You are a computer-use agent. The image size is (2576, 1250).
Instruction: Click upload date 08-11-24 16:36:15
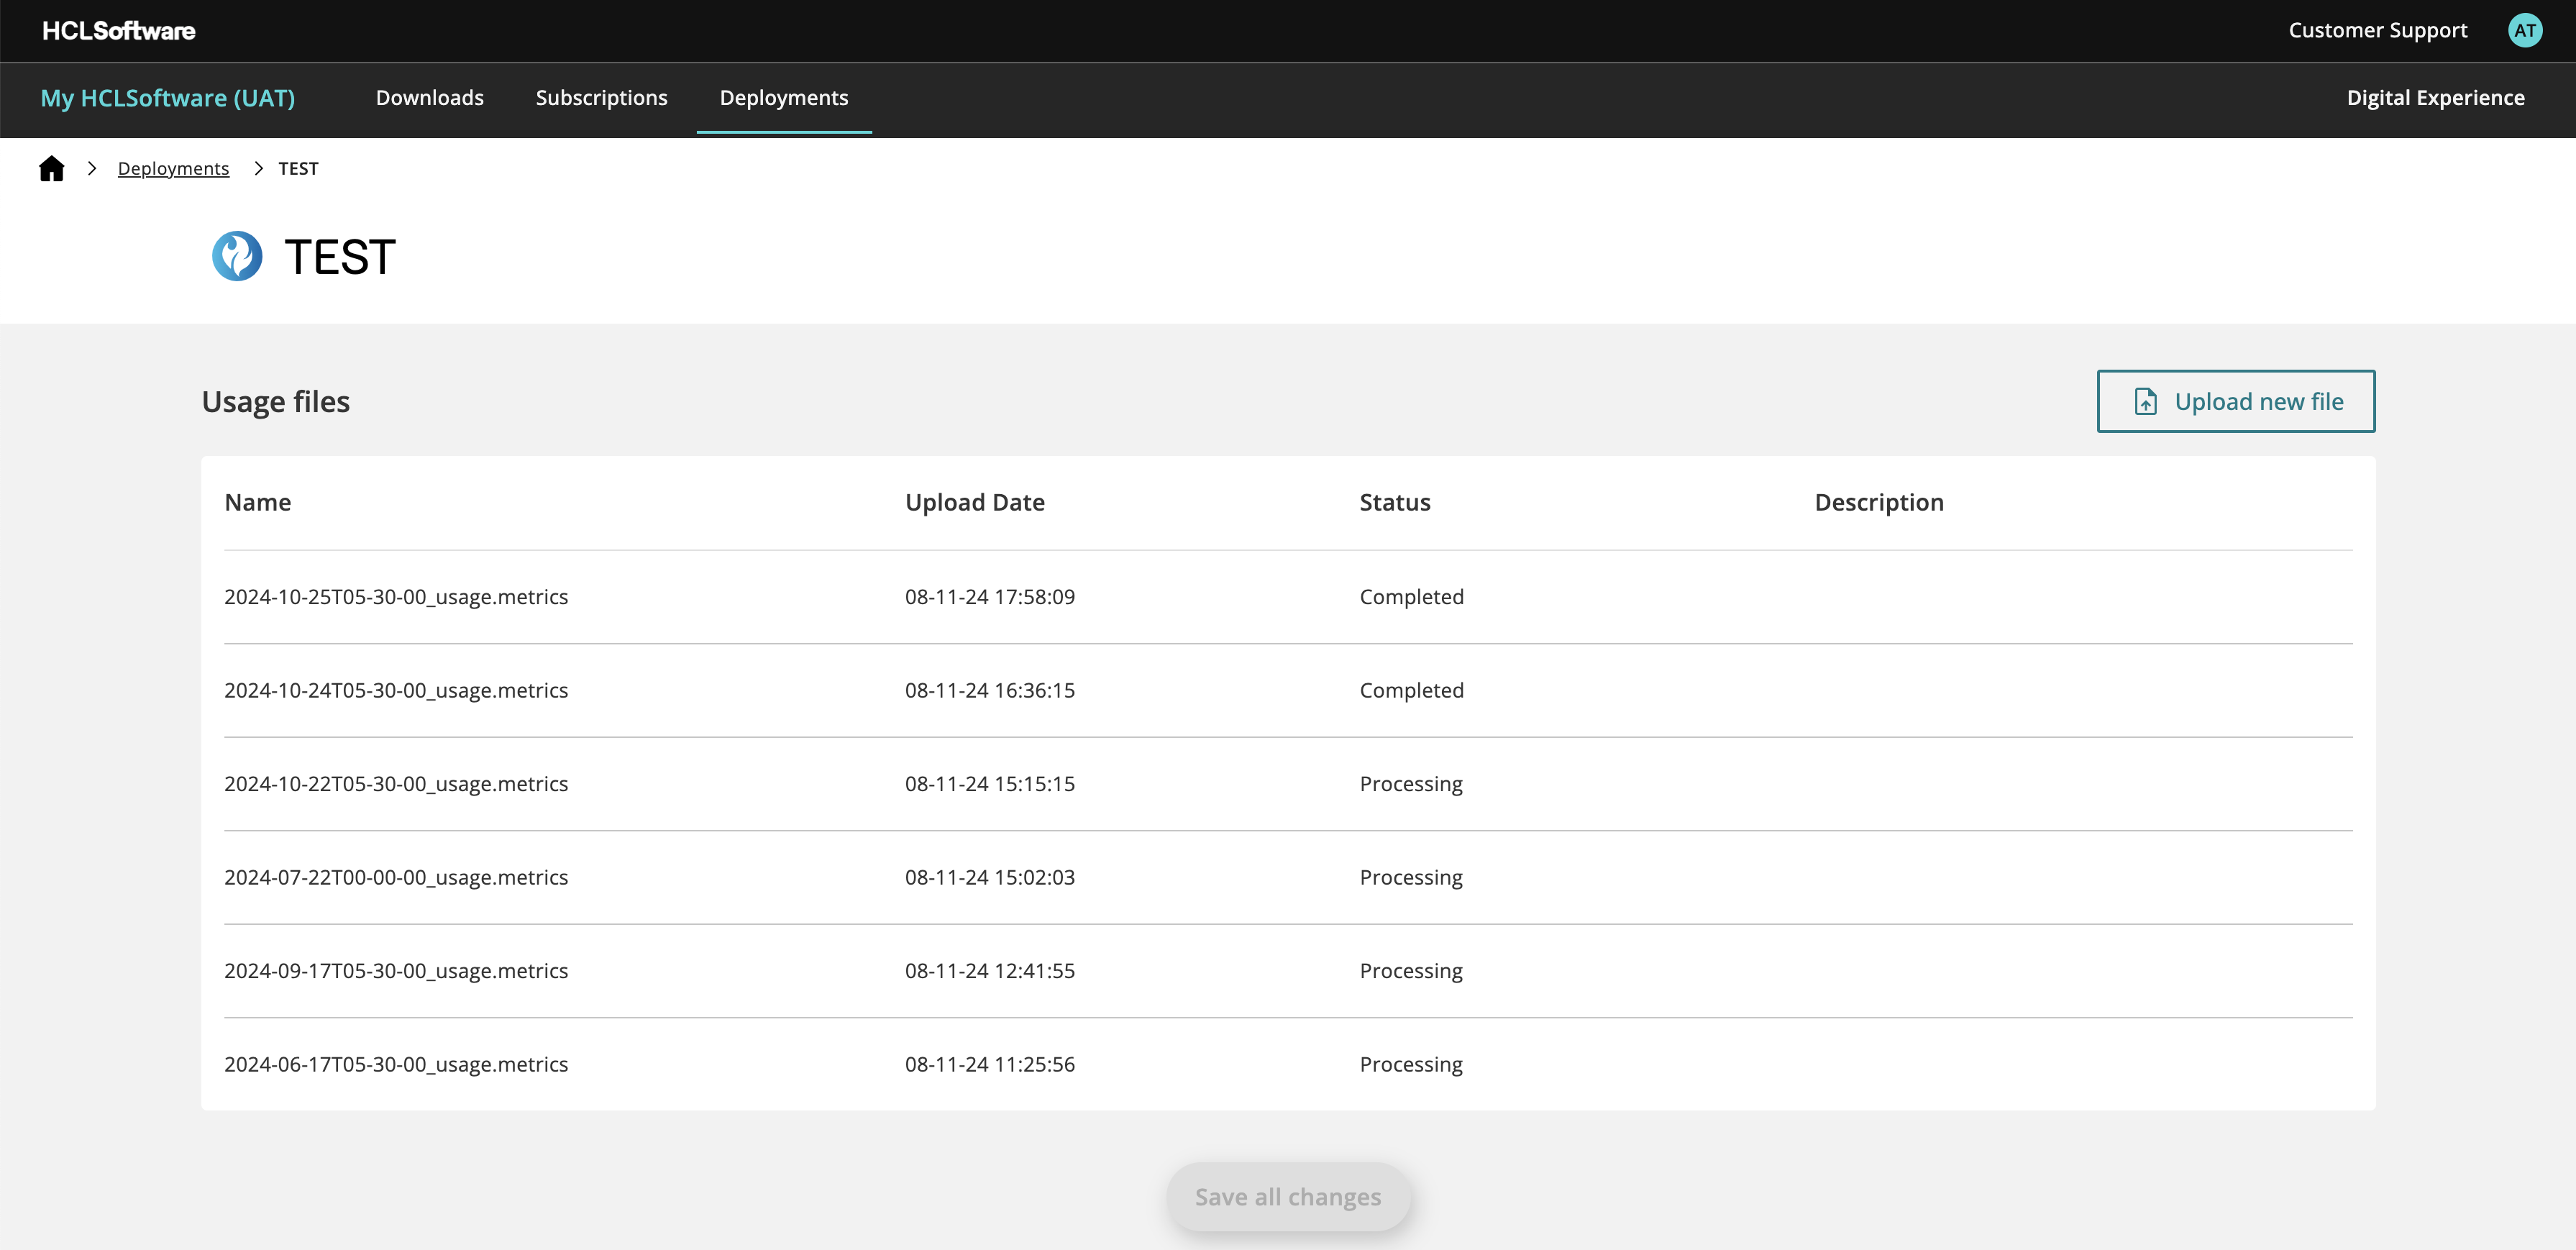990,690
